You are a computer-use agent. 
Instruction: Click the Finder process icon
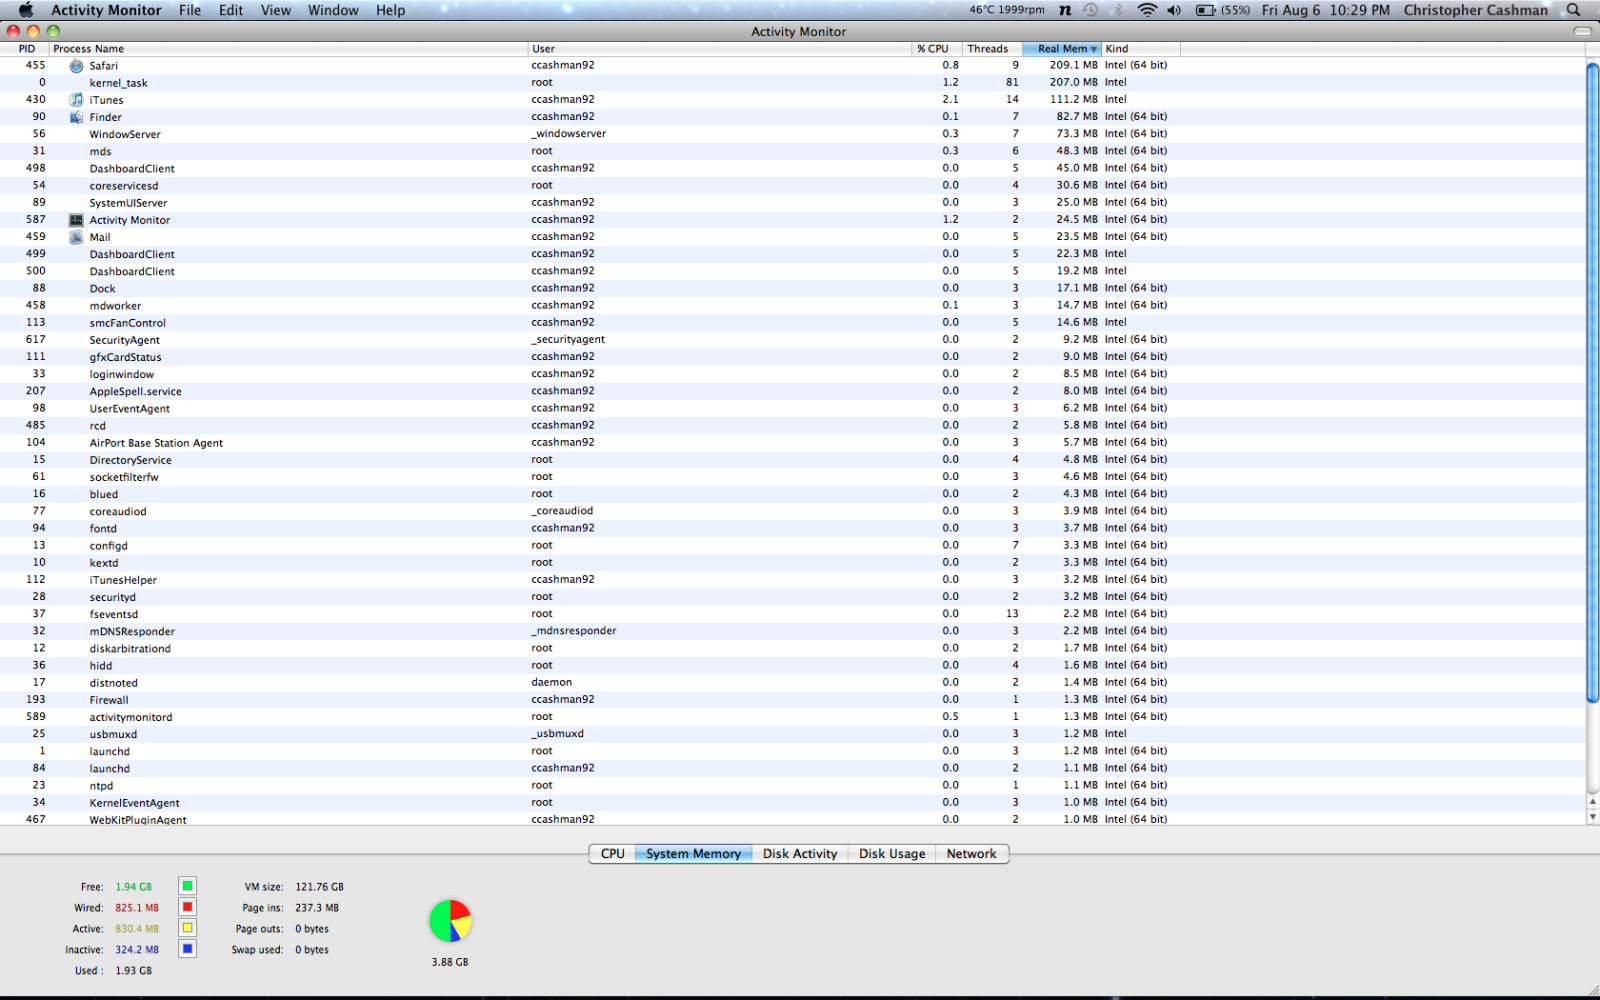click(x=76, y=117)
